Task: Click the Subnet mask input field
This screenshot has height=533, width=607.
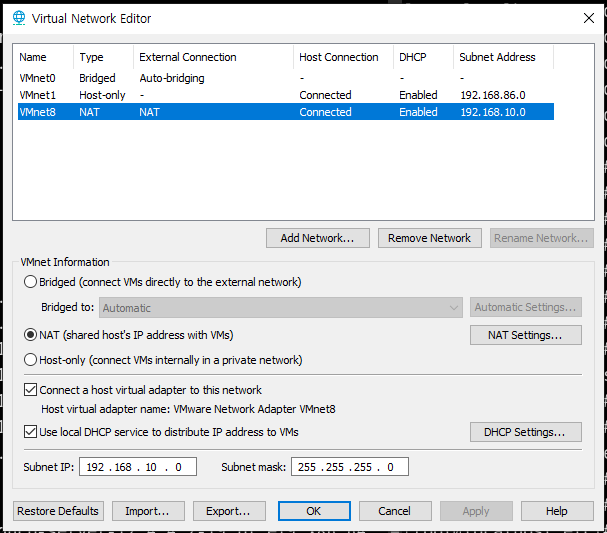Action: click(x=350, y=467)
